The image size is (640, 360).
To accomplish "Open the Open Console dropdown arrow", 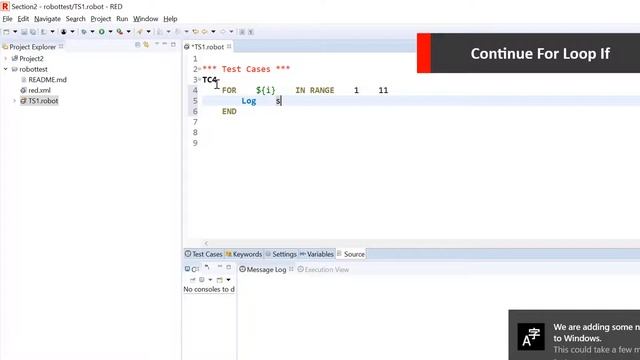I will pos(228,280).
